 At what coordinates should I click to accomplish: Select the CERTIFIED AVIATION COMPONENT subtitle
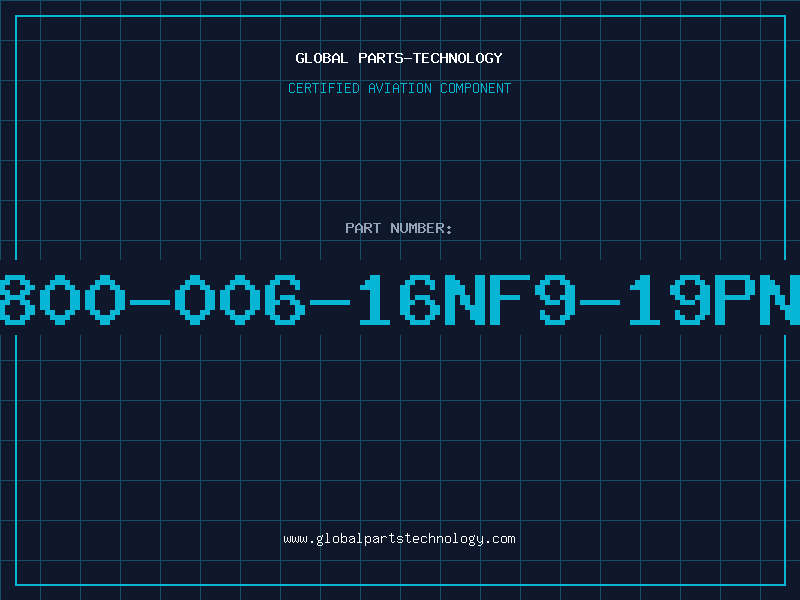[x=399, y=88]
